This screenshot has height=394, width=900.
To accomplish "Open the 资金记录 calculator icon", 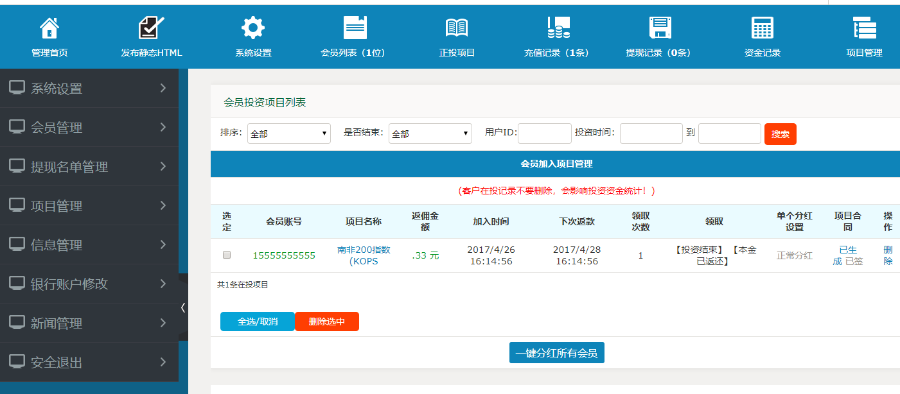I will tap(762, 28).
